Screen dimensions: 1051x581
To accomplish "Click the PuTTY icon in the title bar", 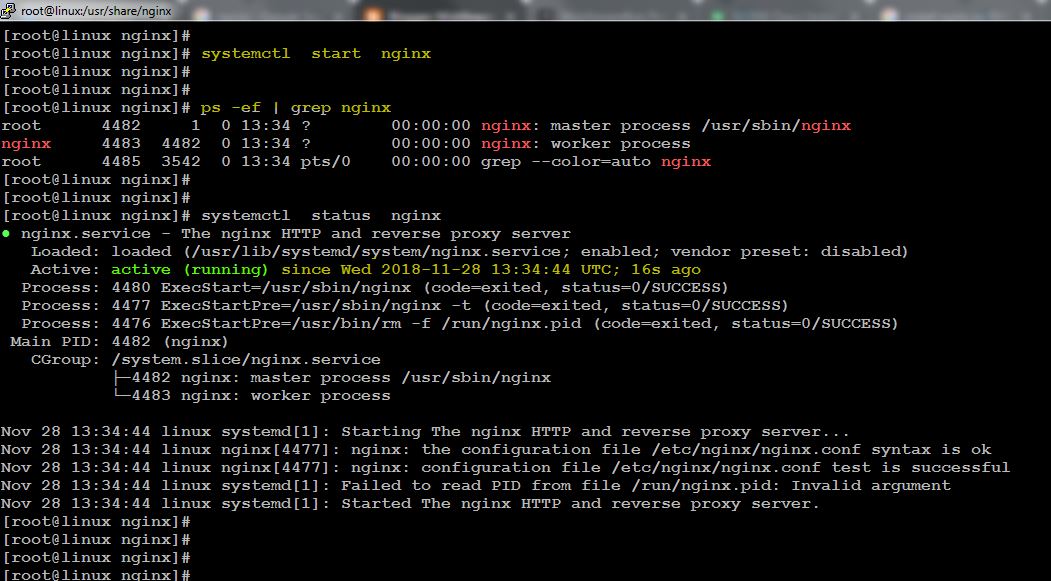I will click(x=8, y=10).
